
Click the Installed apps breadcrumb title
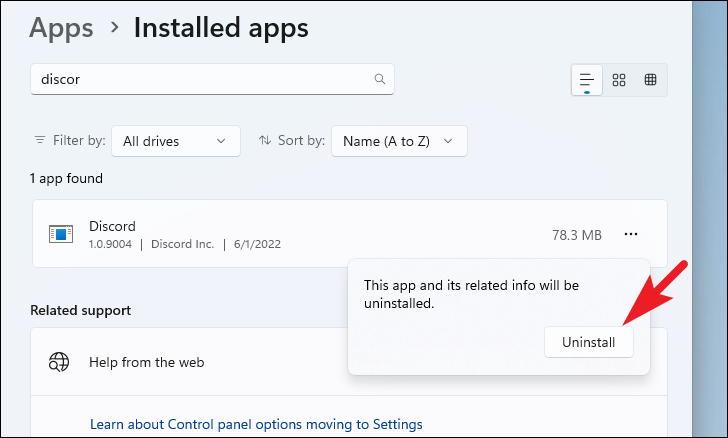point(220,27)
